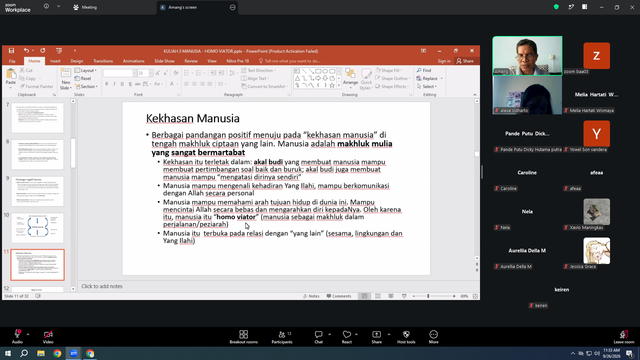Toggle Bold formatting
The image size is (640, 360).
tap(107, 84)
